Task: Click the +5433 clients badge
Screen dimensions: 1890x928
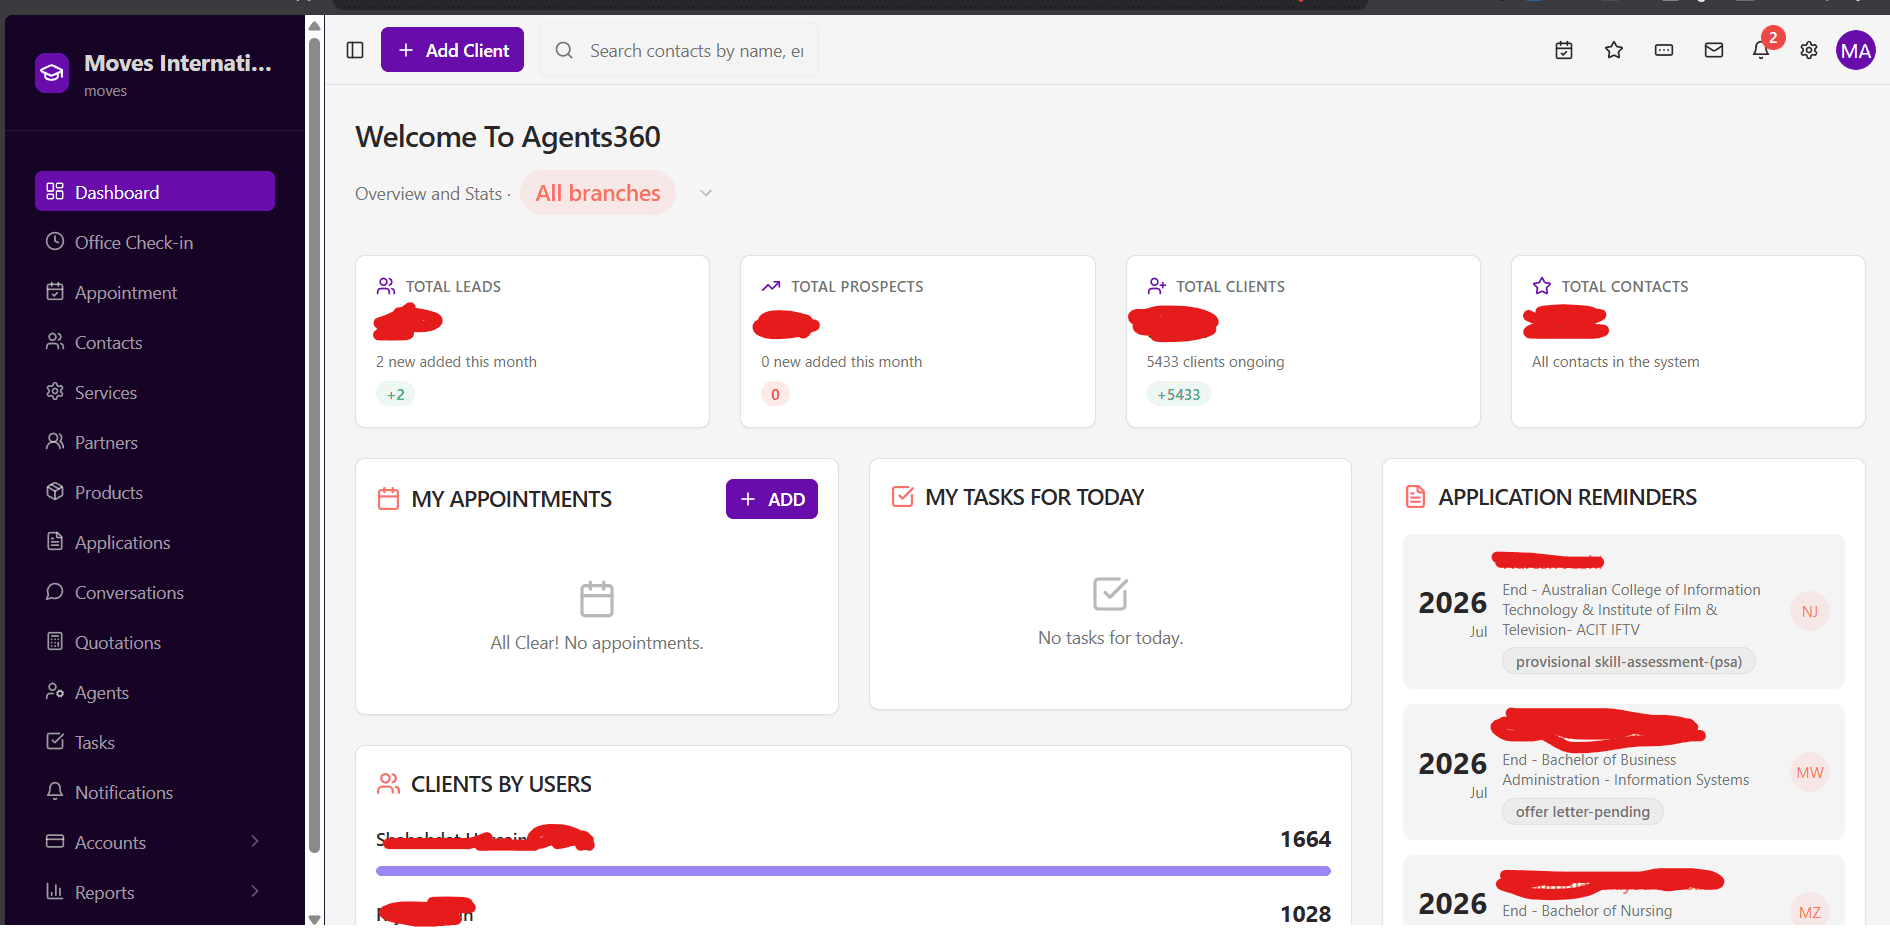Action: [1179, 394]
